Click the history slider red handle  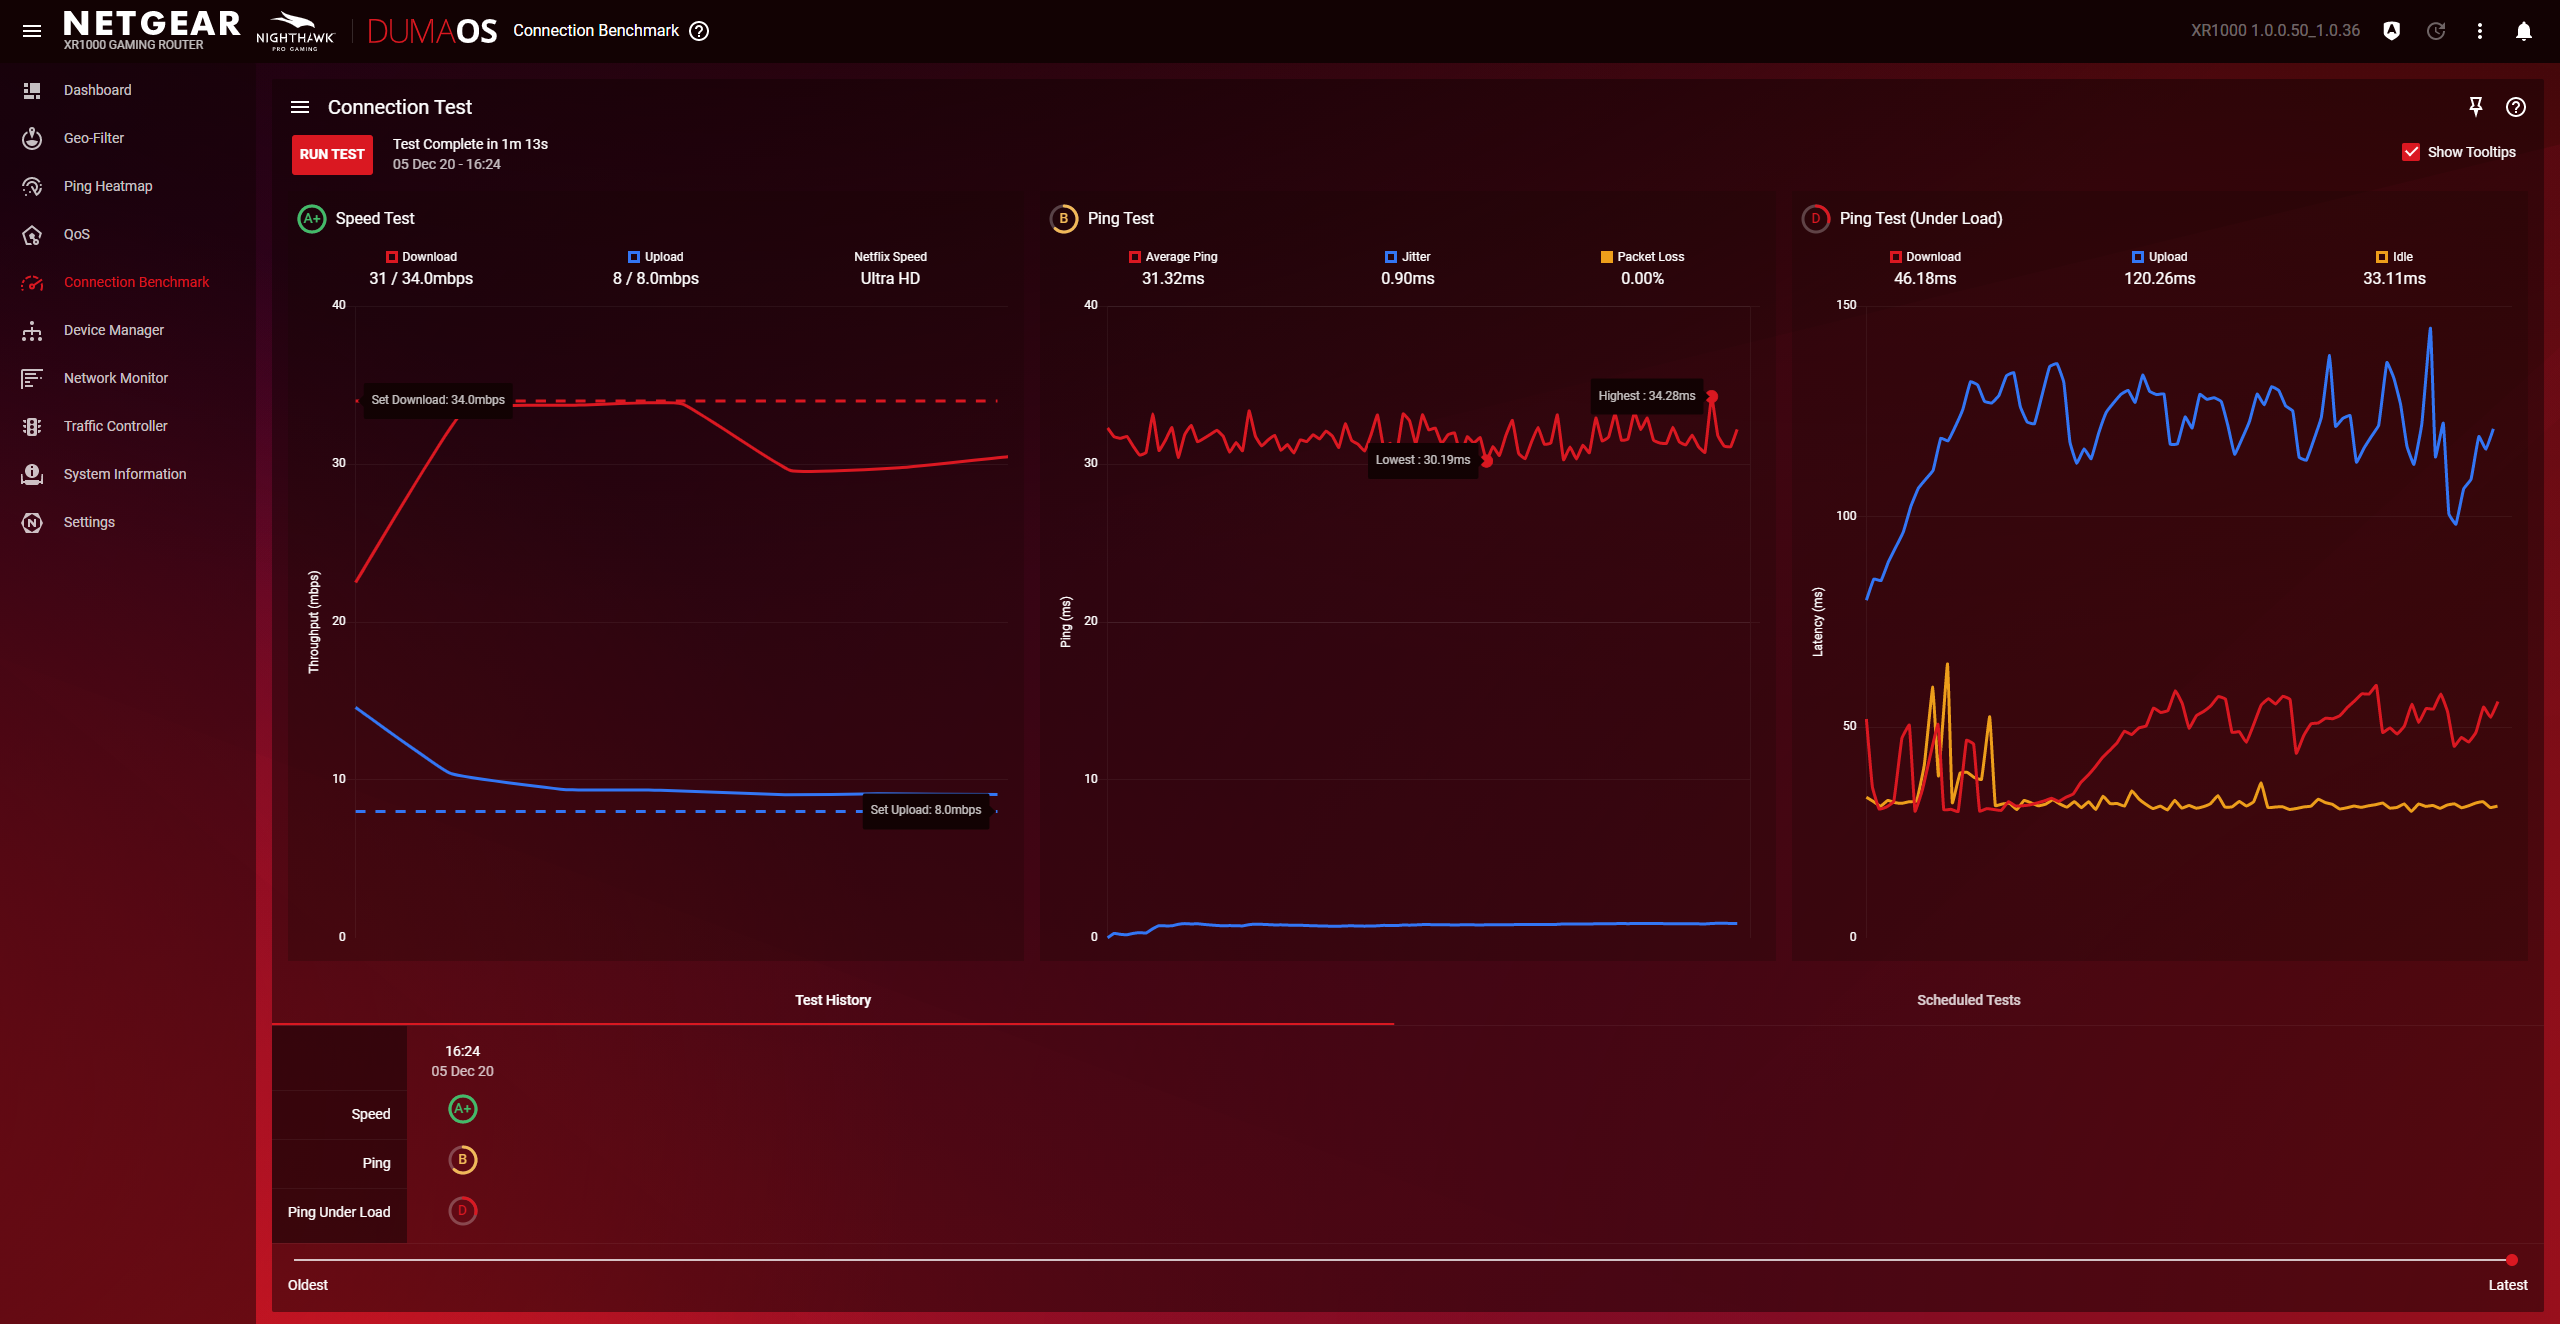(2511, 1260)
